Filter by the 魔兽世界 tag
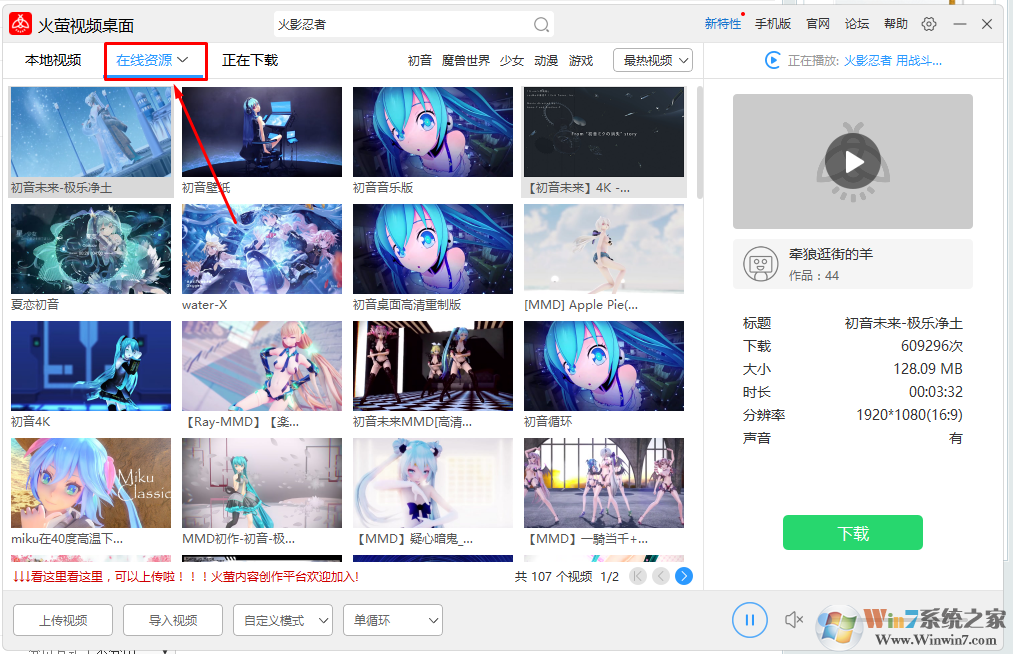This screenshot has width=1013, height=654. tap(466, 60)
